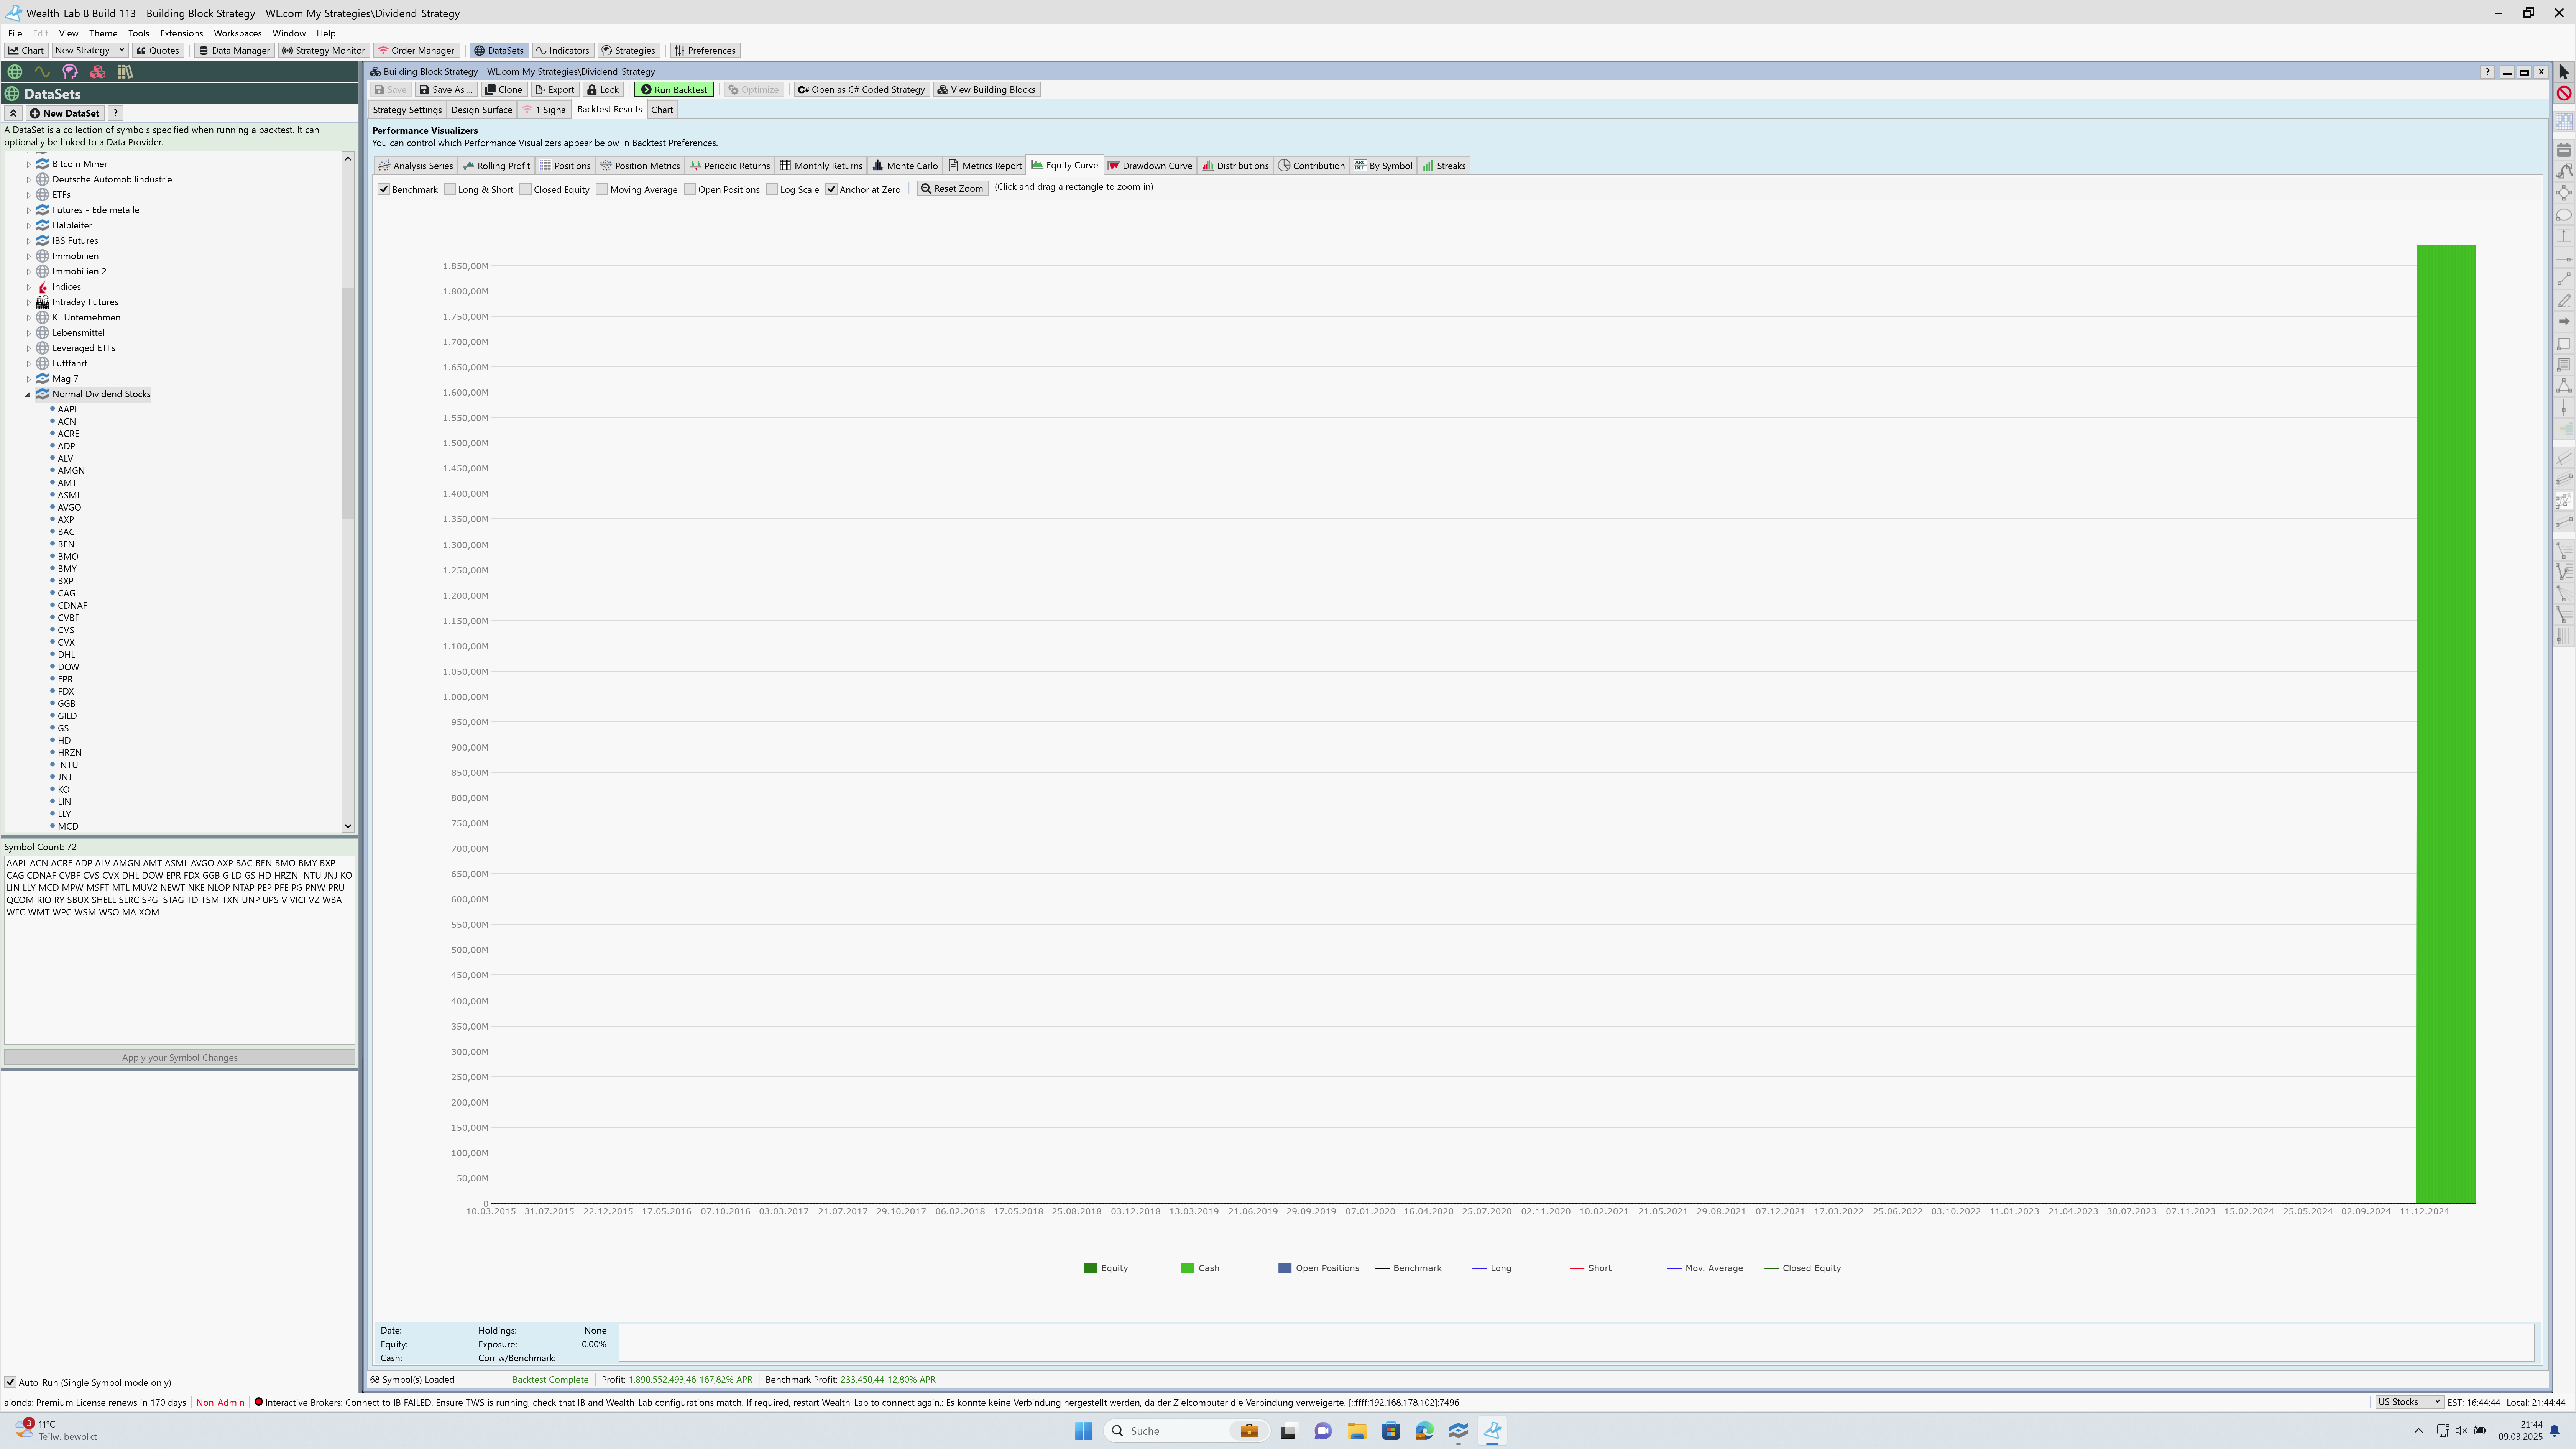The height and width of the screenshot is (1449, 2576).
Task: Collapse Normal Dividend Stocks node
Action: [x=28, y=394]
